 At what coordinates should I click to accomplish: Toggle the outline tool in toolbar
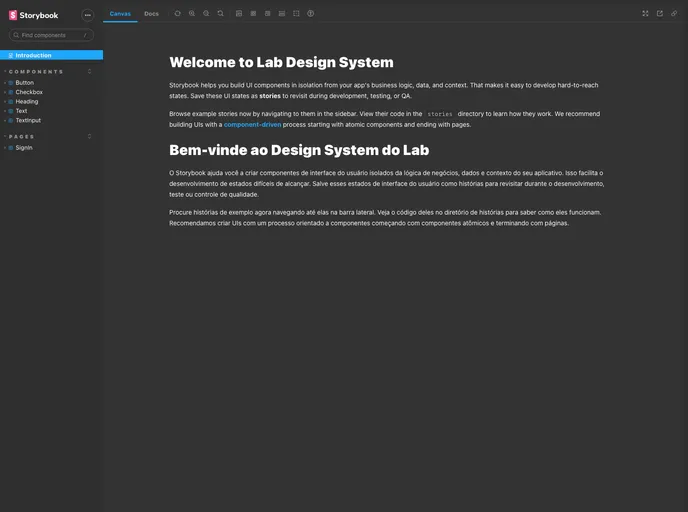(296, 14)
